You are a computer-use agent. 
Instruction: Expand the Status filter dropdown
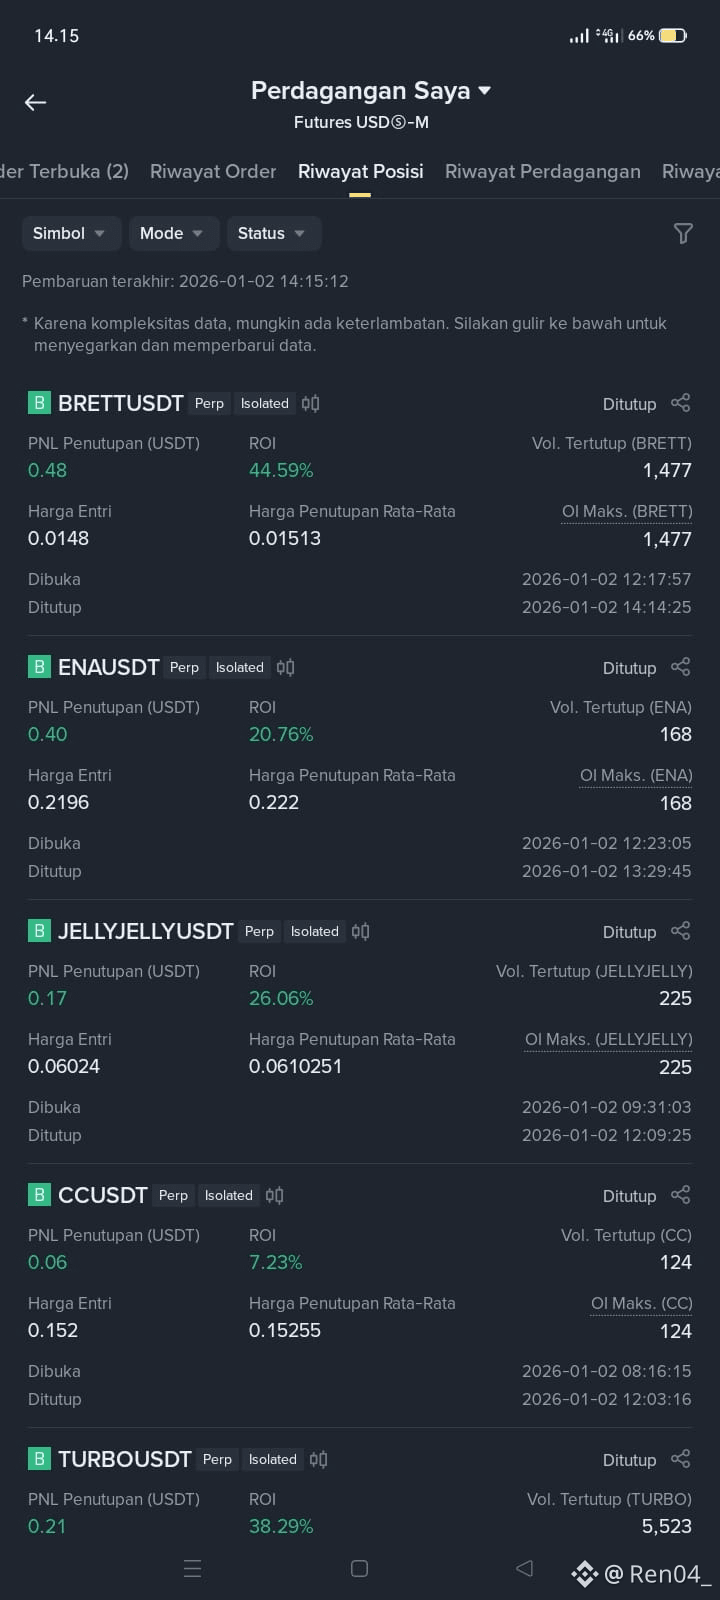(x=274, y=233)
